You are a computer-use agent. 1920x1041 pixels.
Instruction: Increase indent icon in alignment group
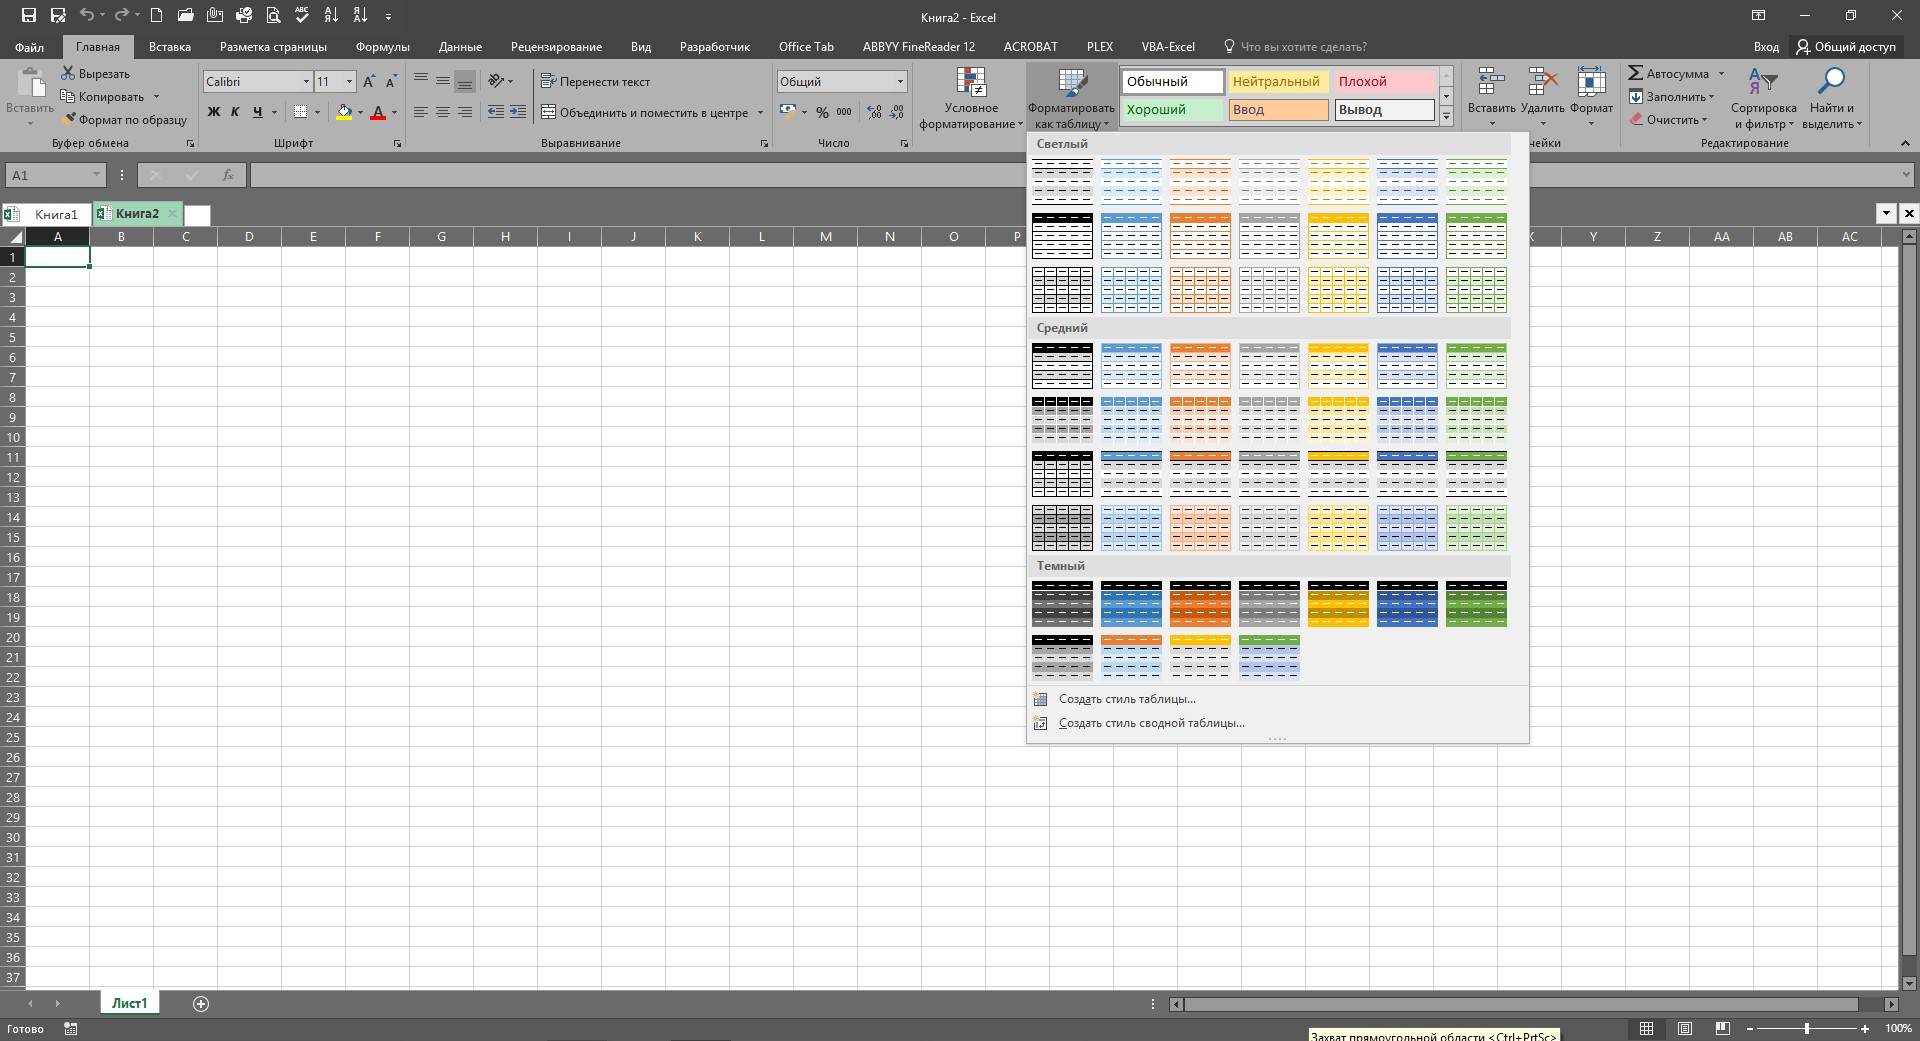[x=518, y=112]
